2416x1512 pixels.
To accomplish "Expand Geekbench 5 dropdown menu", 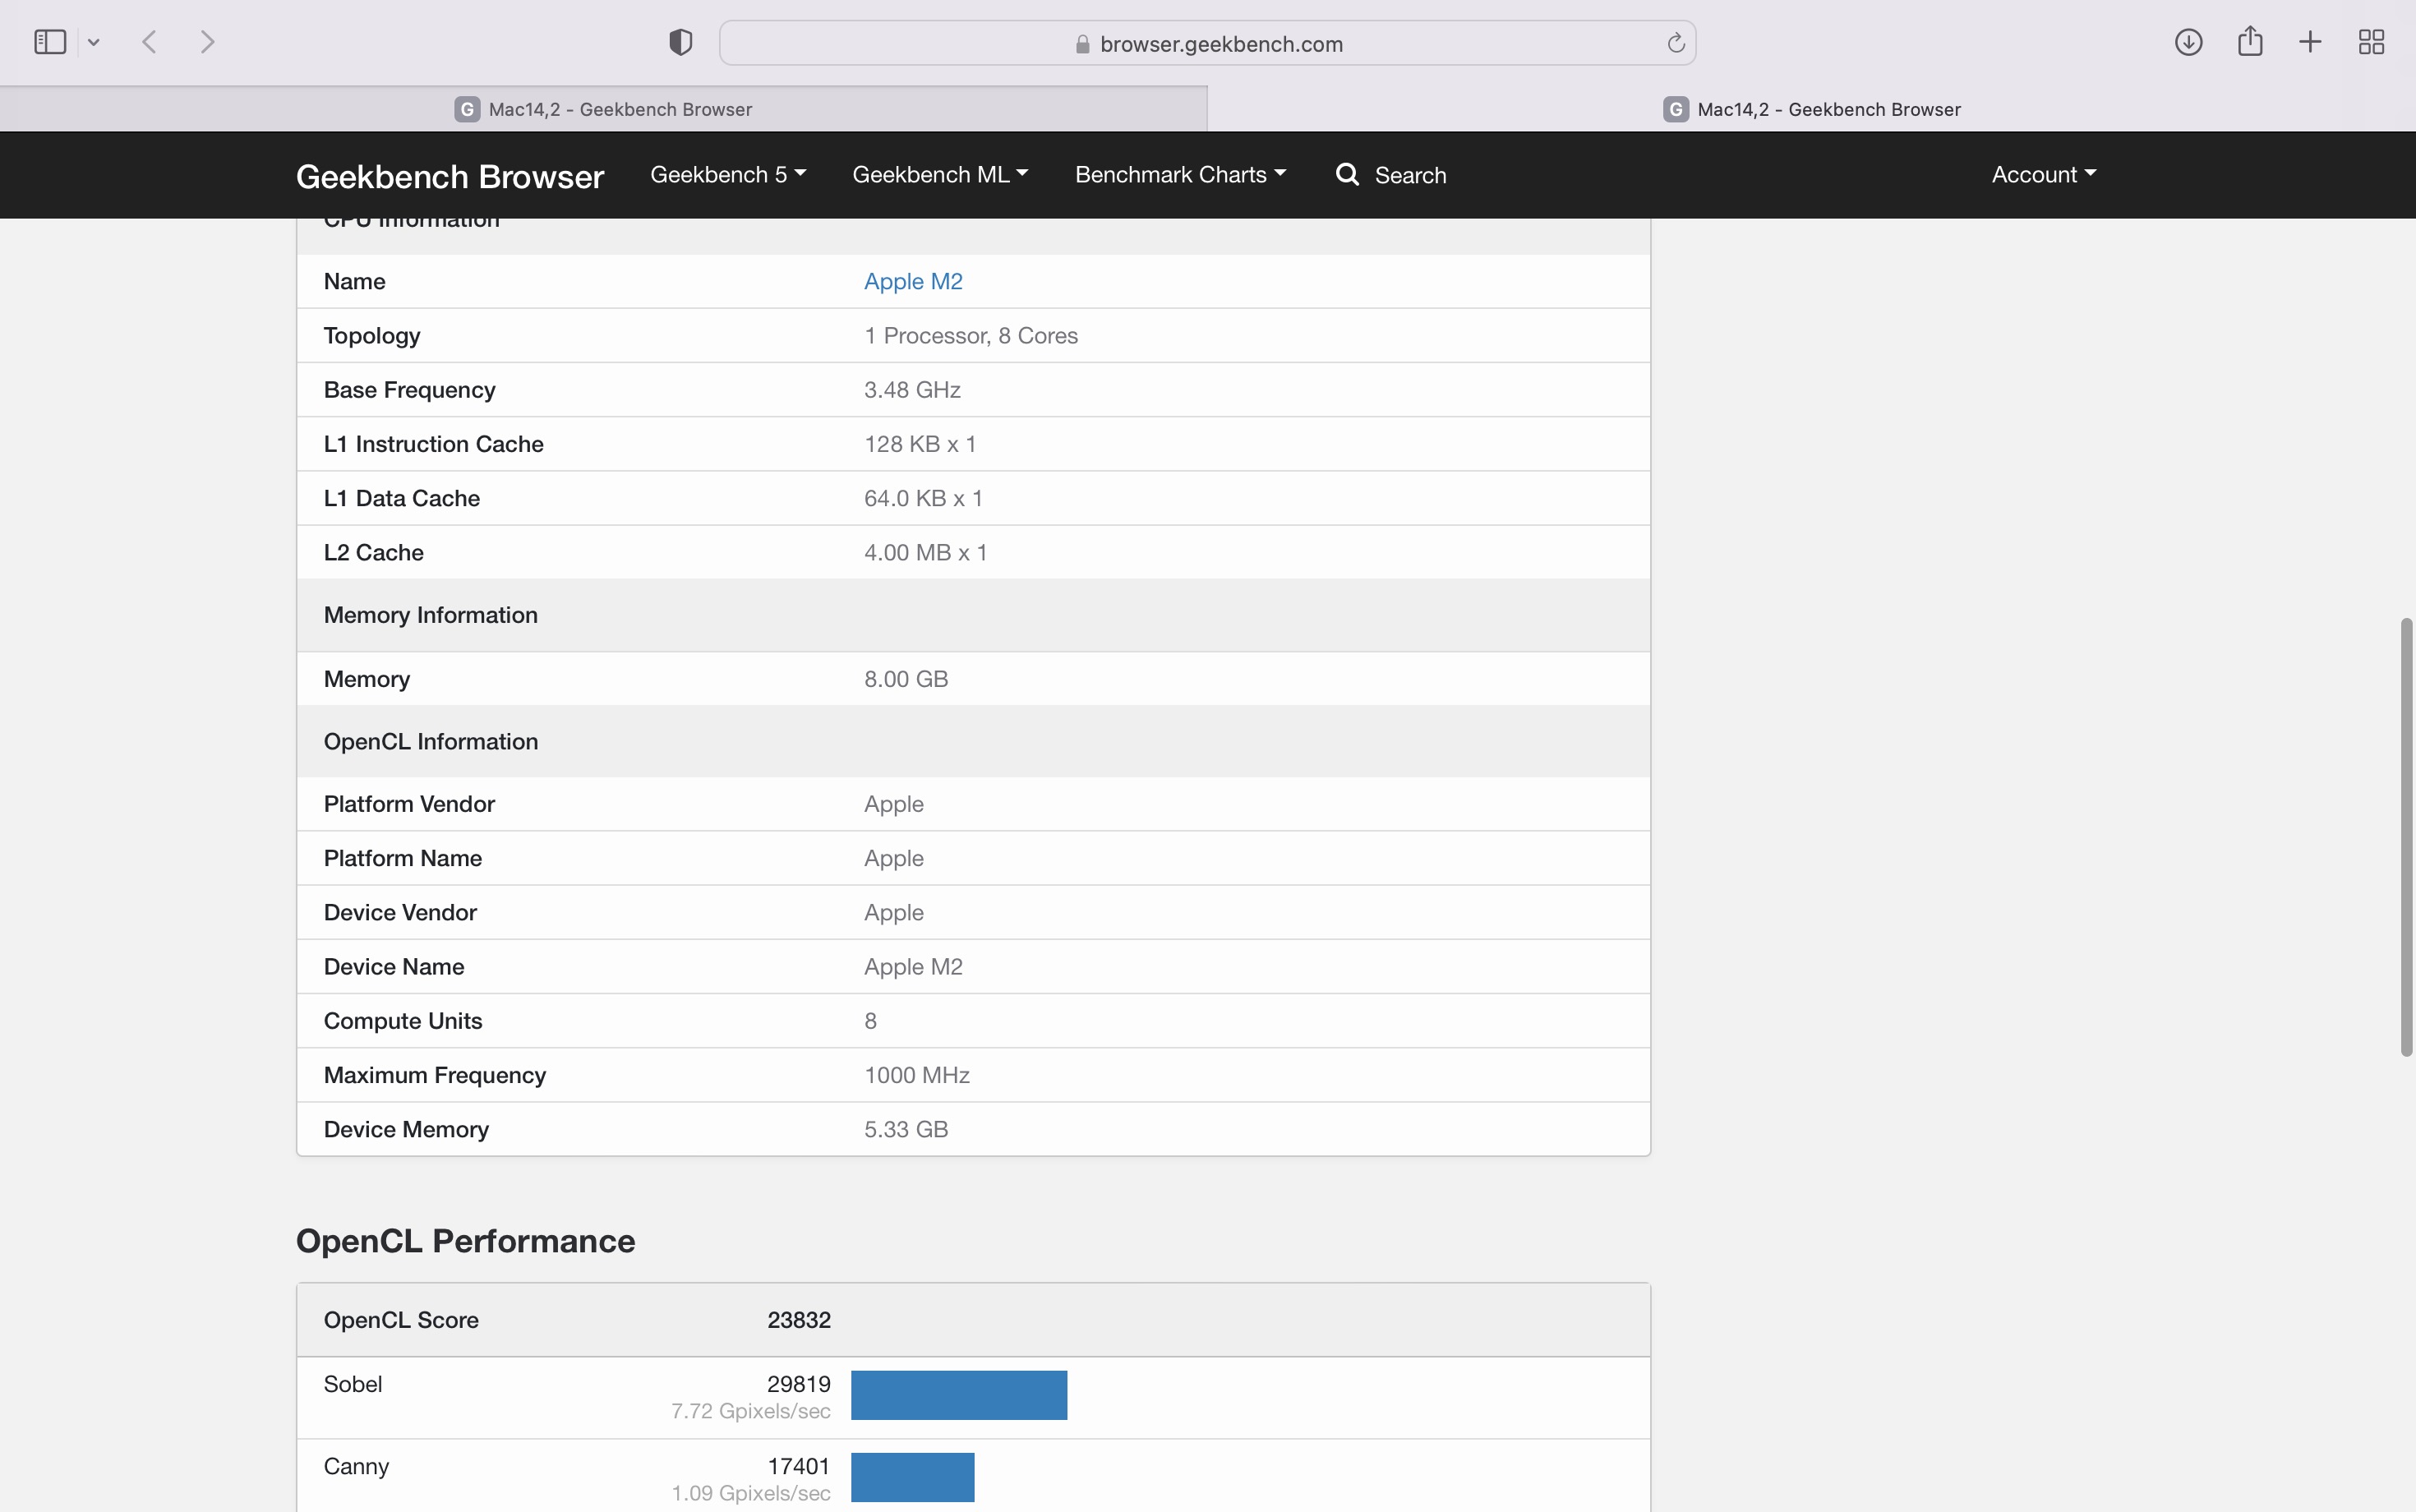I will [x=728, y=175].
